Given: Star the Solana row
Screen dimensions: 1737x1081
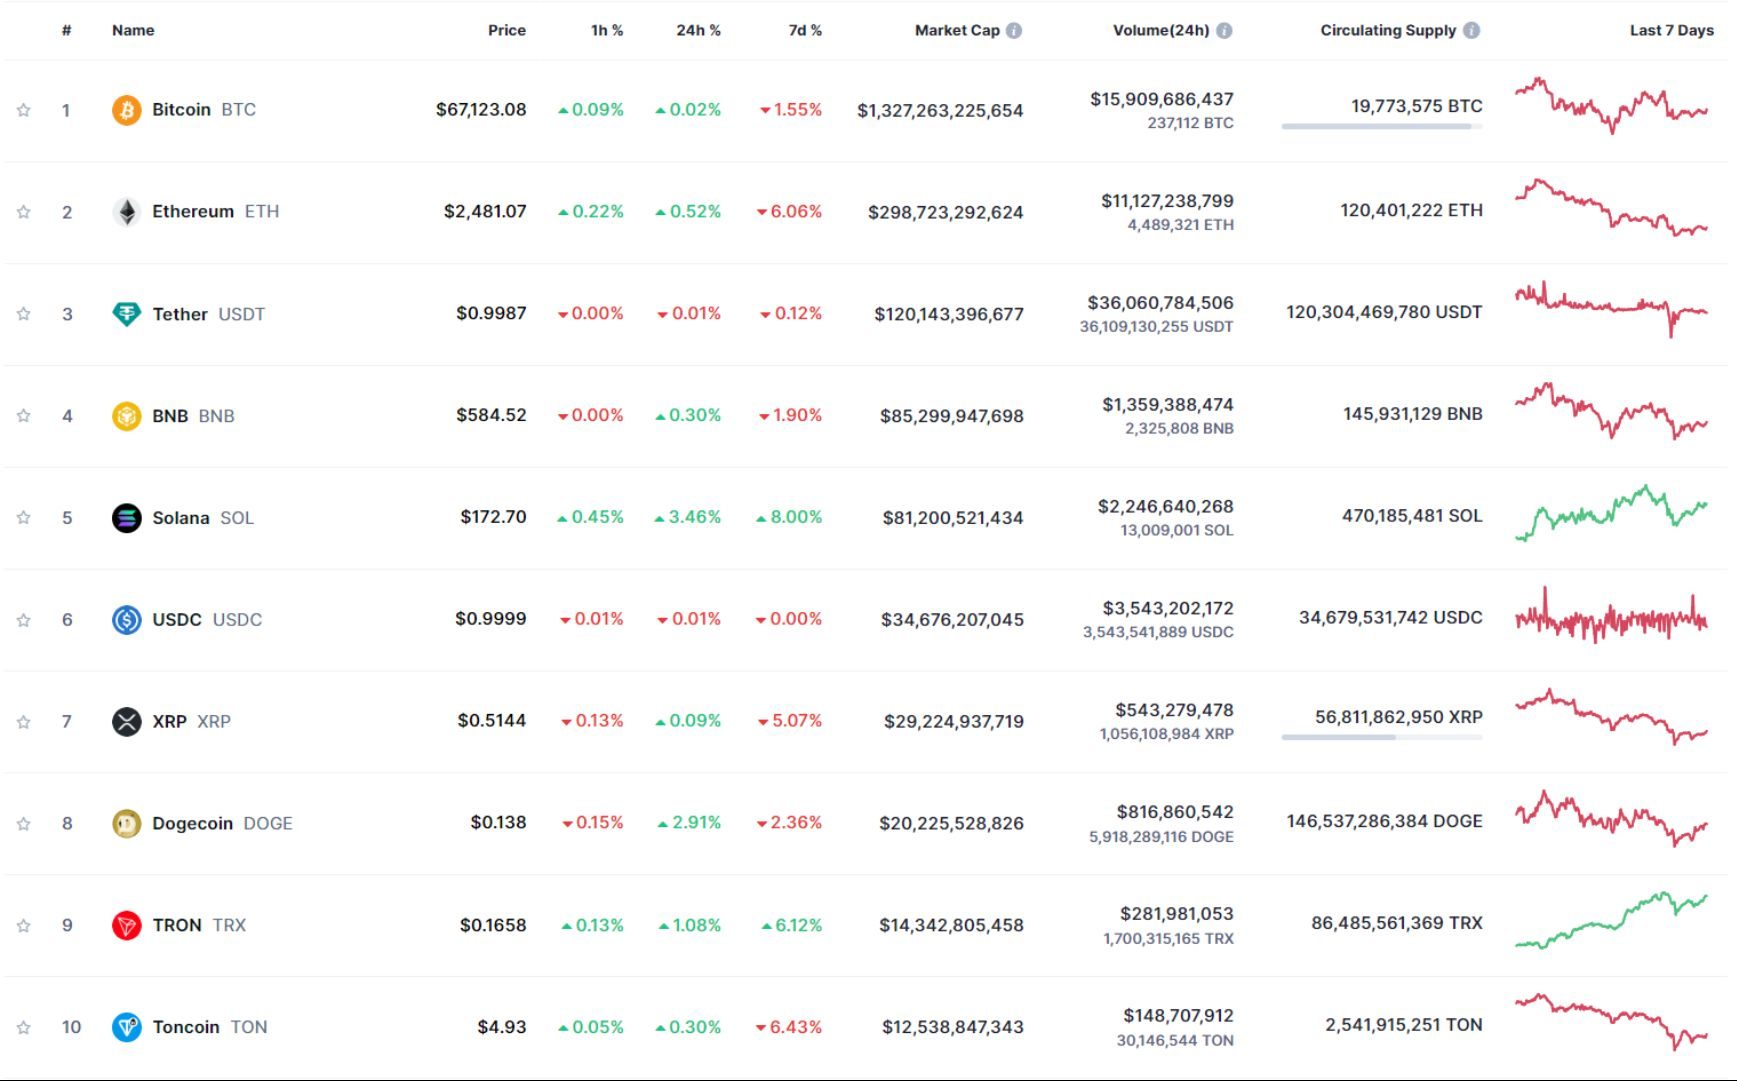Looking at the screenshot, I should point(21,517).
